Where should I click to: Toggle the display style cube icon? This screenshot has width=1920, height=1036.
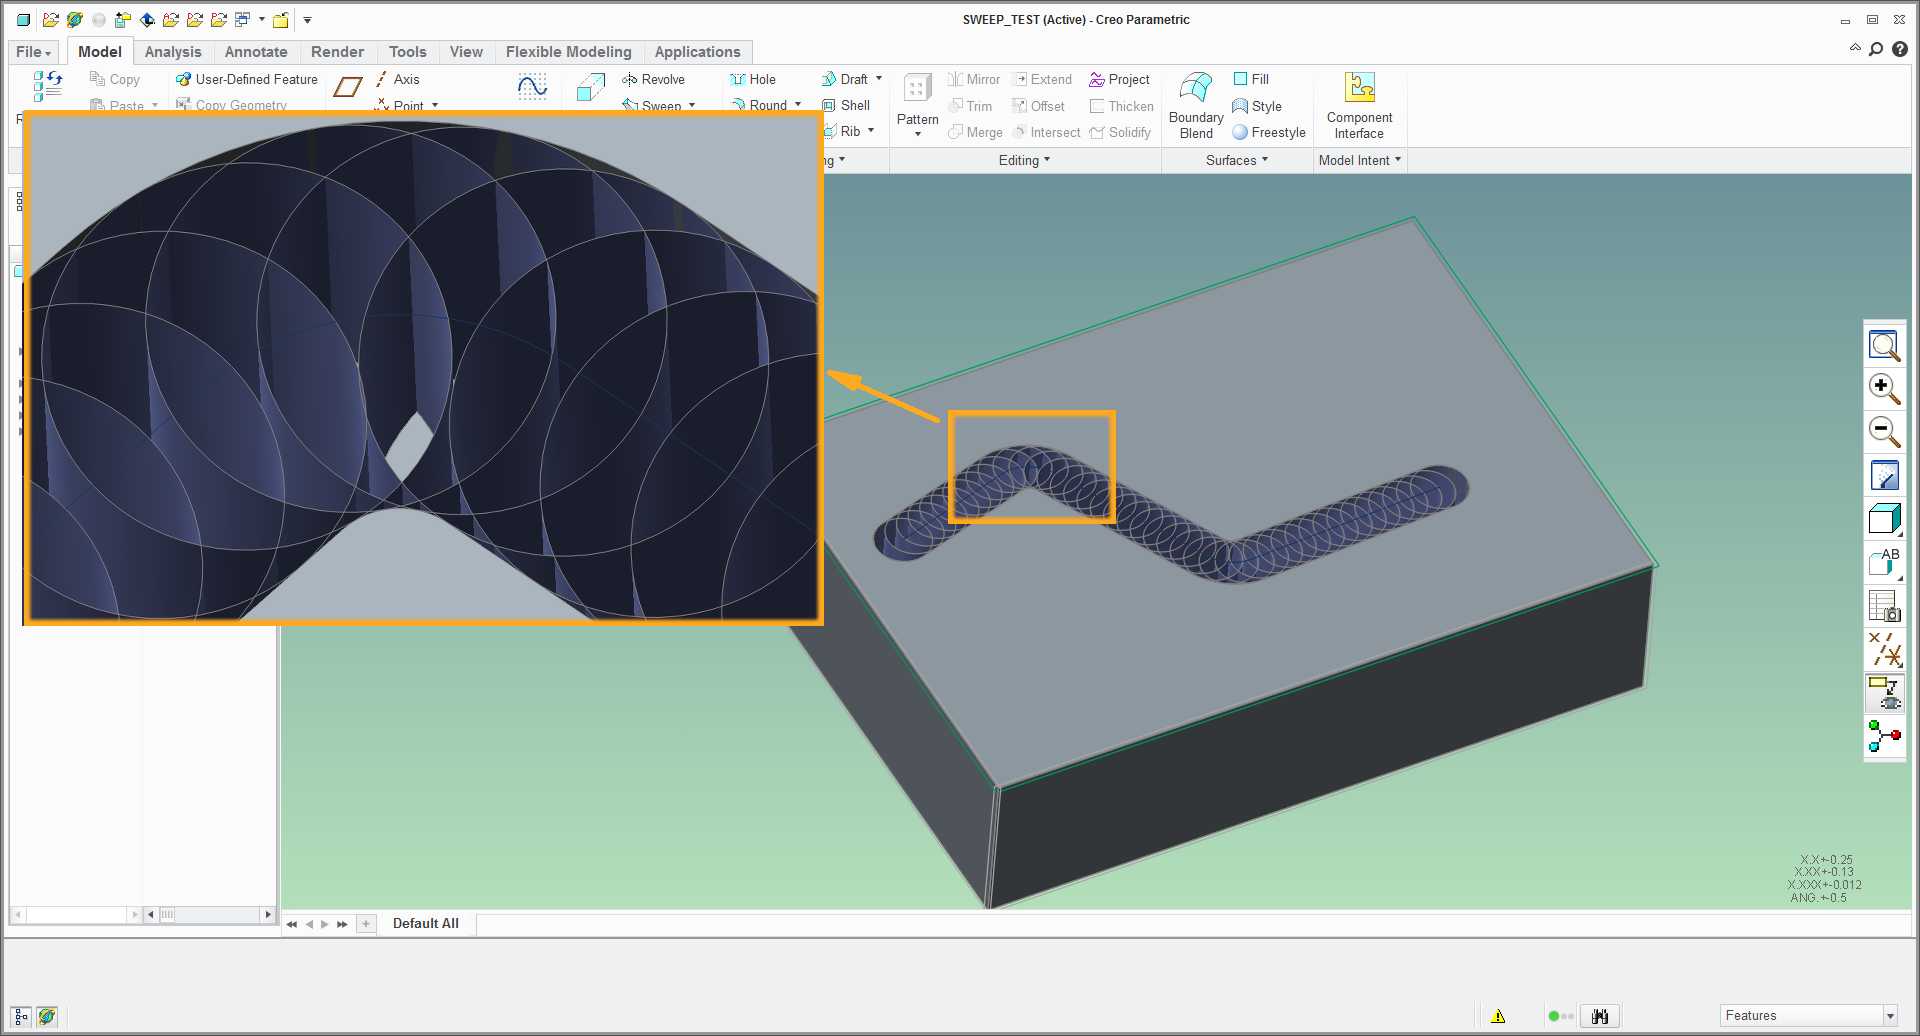1884,519
